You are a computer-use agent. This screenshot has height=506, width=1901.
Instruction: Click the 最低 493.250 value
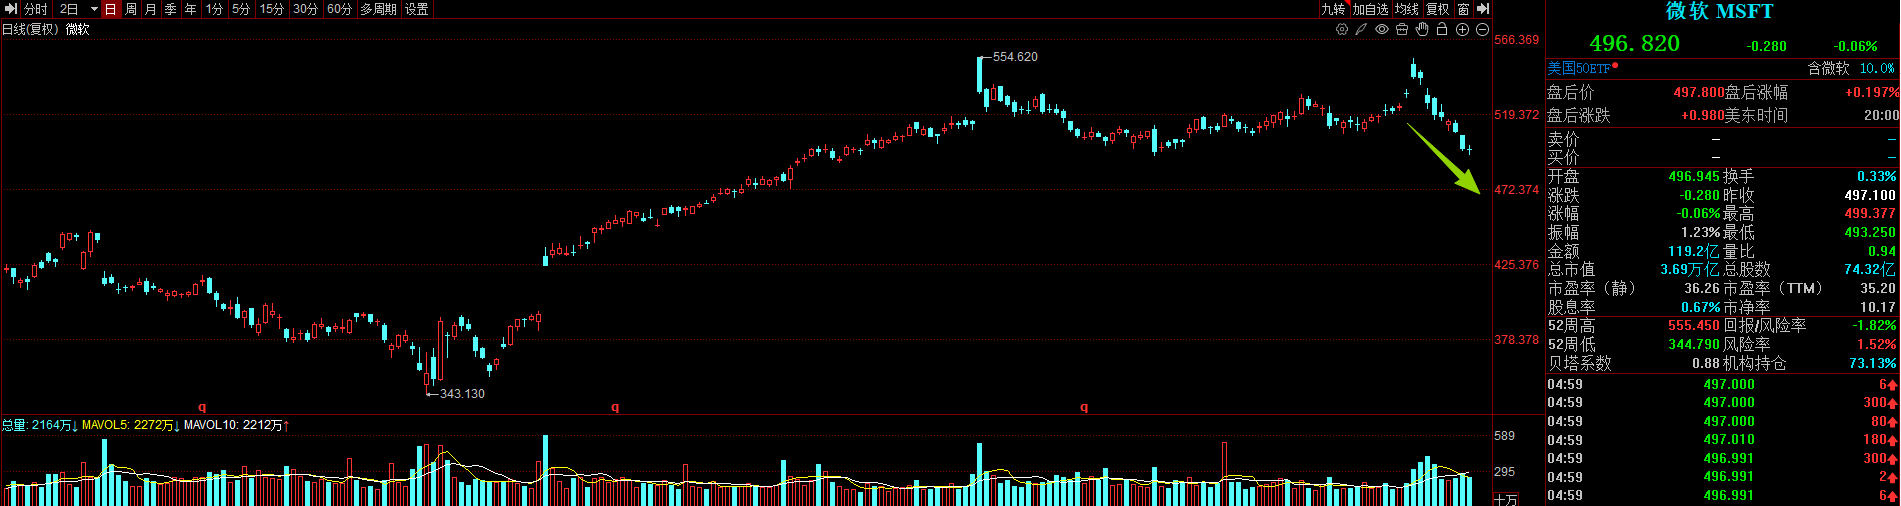click(x=1870, y=232)
